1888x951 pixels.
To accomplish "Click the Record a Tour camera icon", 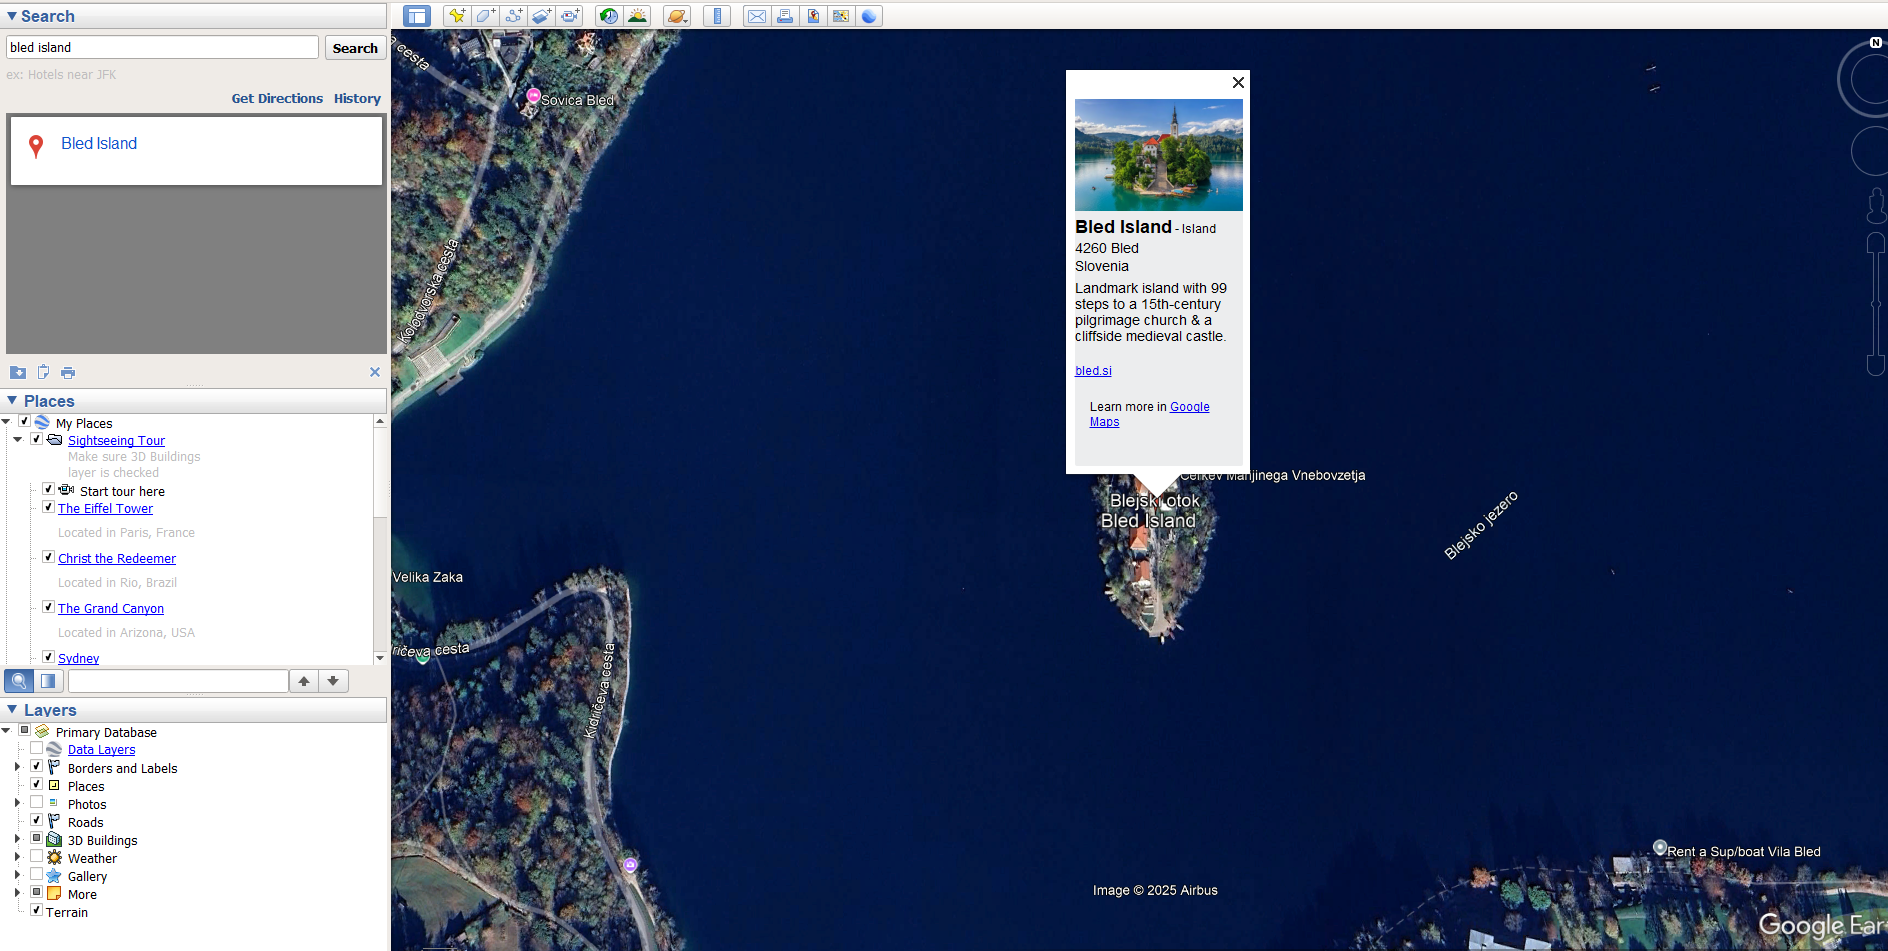I will [x=570, y=16].
